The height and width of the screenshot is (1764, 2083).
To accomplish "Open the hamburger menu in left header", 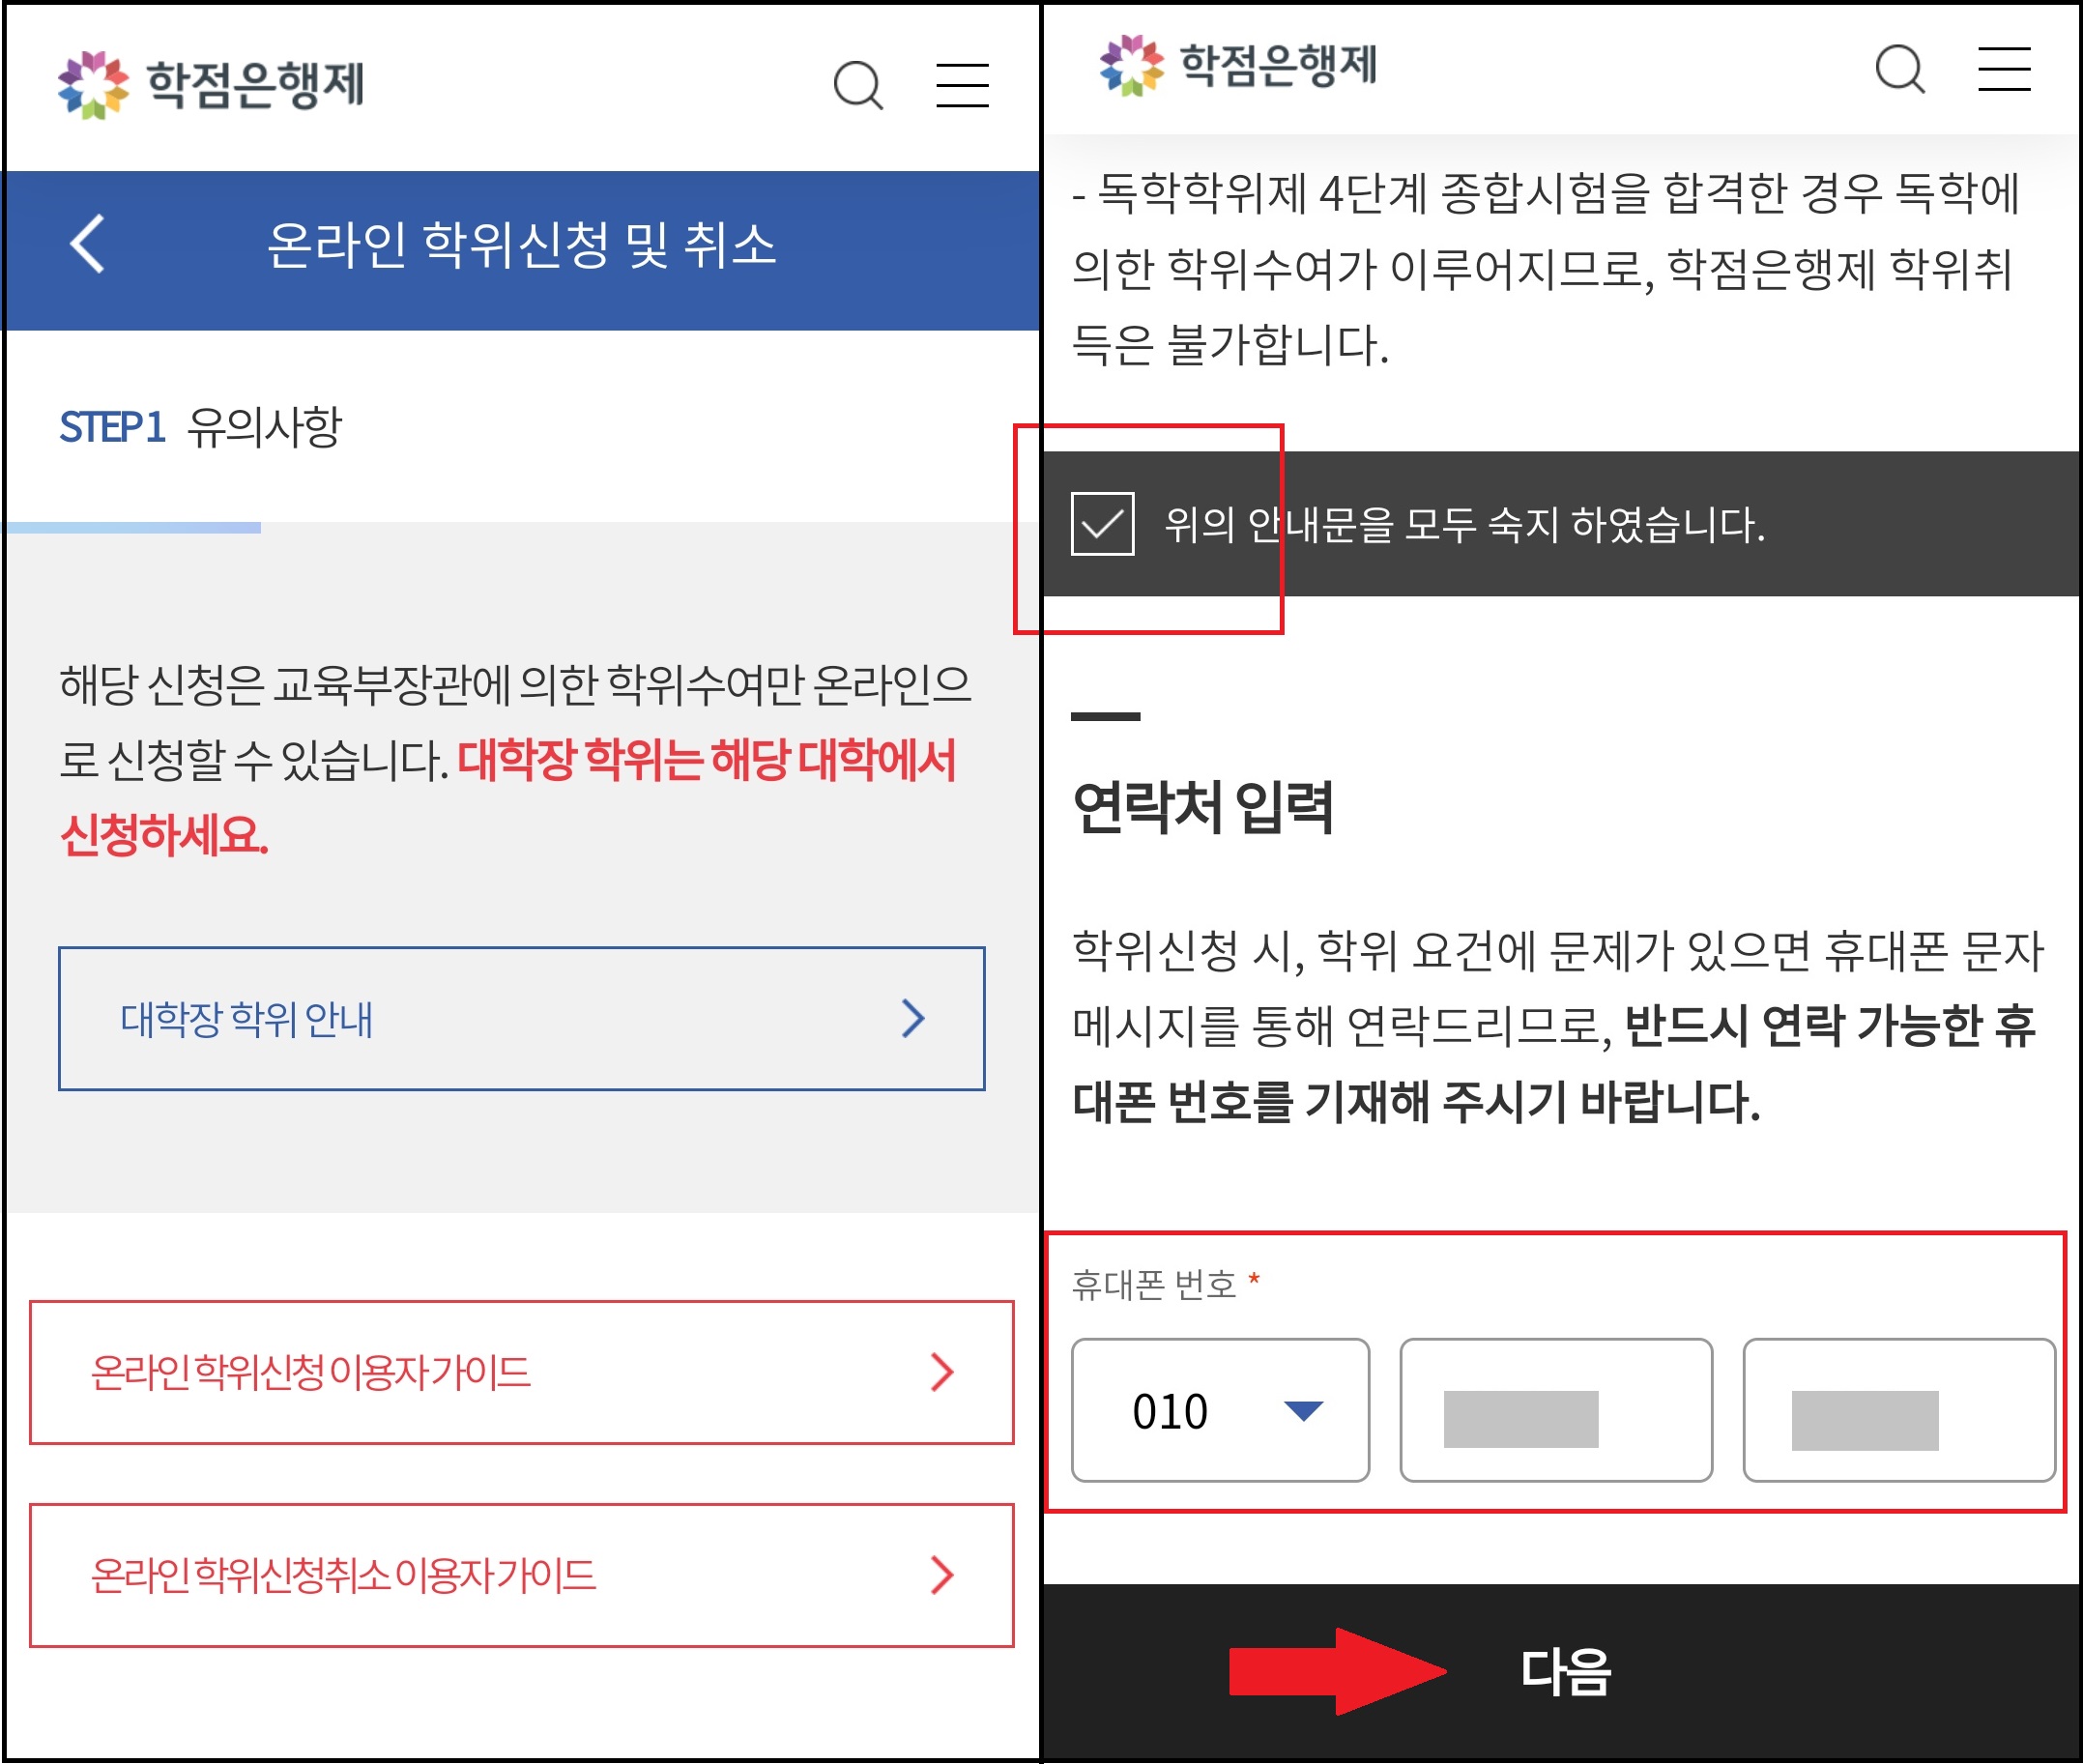I will click(962, 86).
